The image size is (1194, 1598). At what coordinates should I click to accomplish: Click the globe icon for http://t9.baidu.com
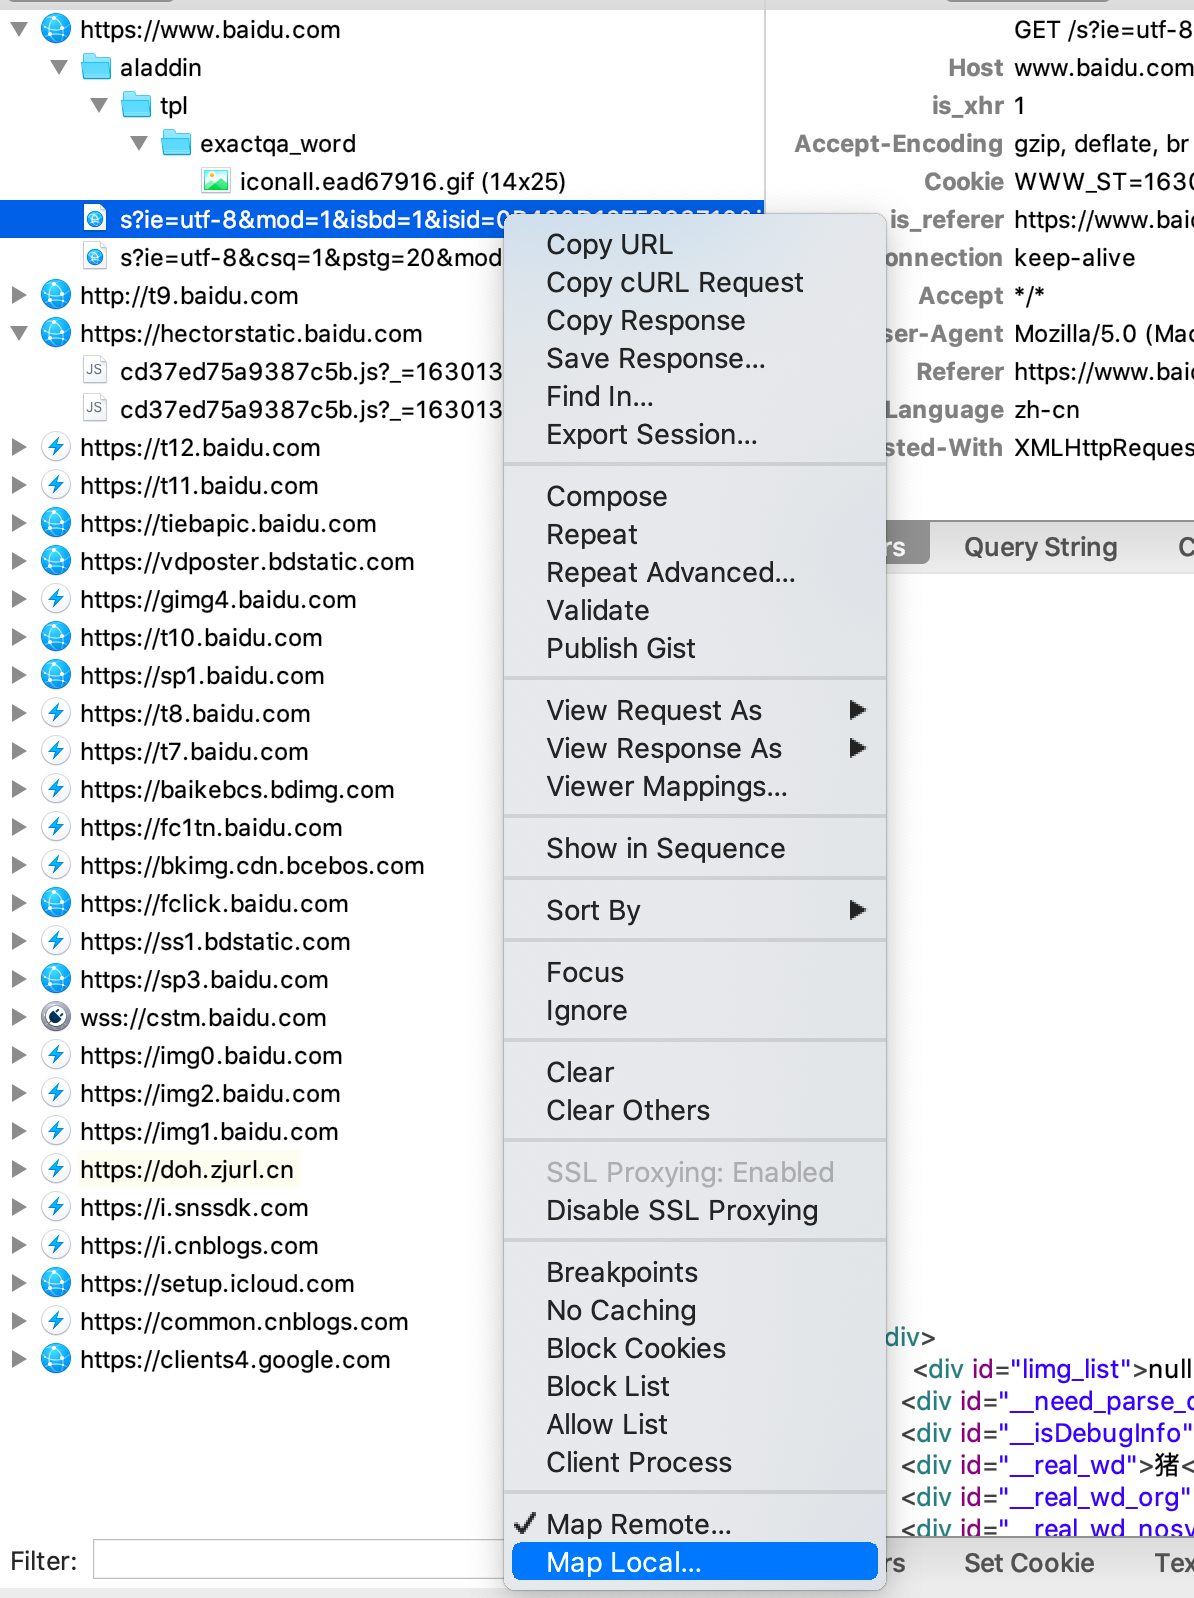coord(56,295)
